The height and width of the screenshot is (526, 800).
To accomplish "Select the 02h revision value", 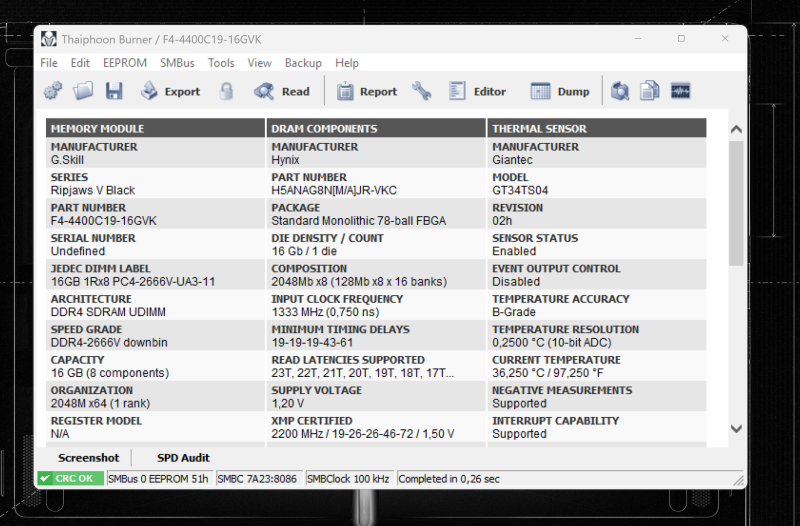I will click(x=502, y=221).
